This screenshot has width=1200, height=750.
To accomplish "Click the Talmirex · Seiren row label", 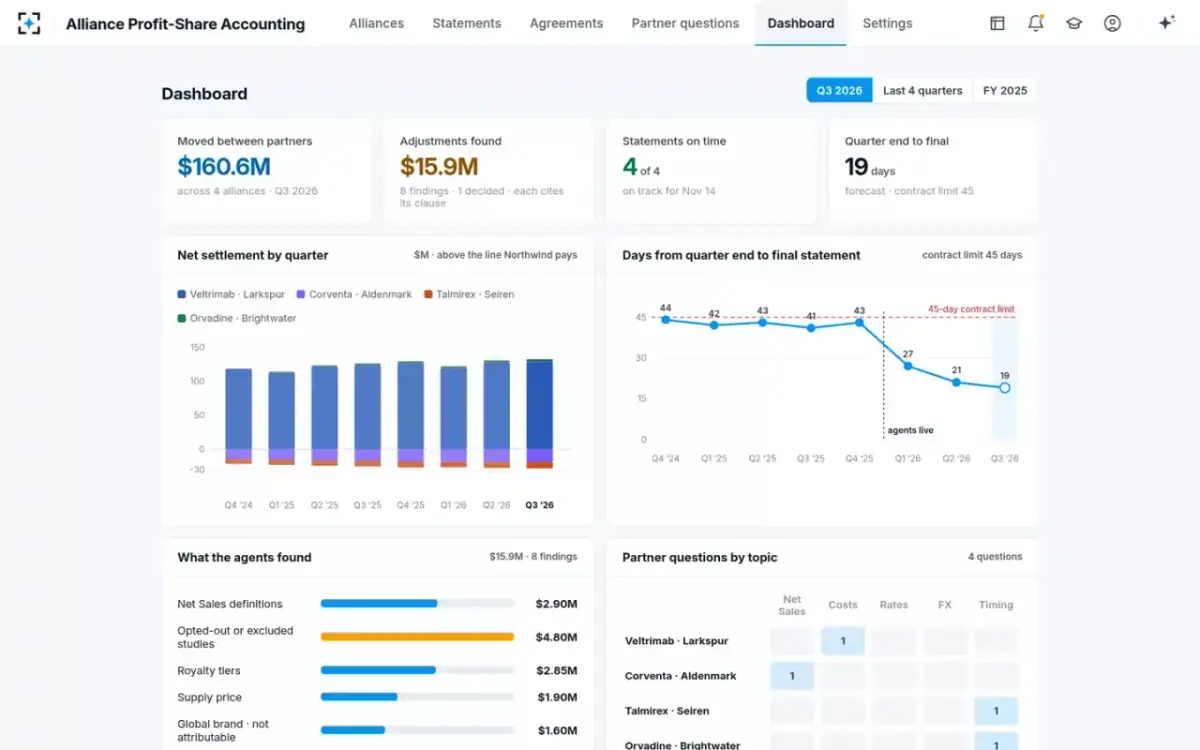I will (x=667, y=711).
